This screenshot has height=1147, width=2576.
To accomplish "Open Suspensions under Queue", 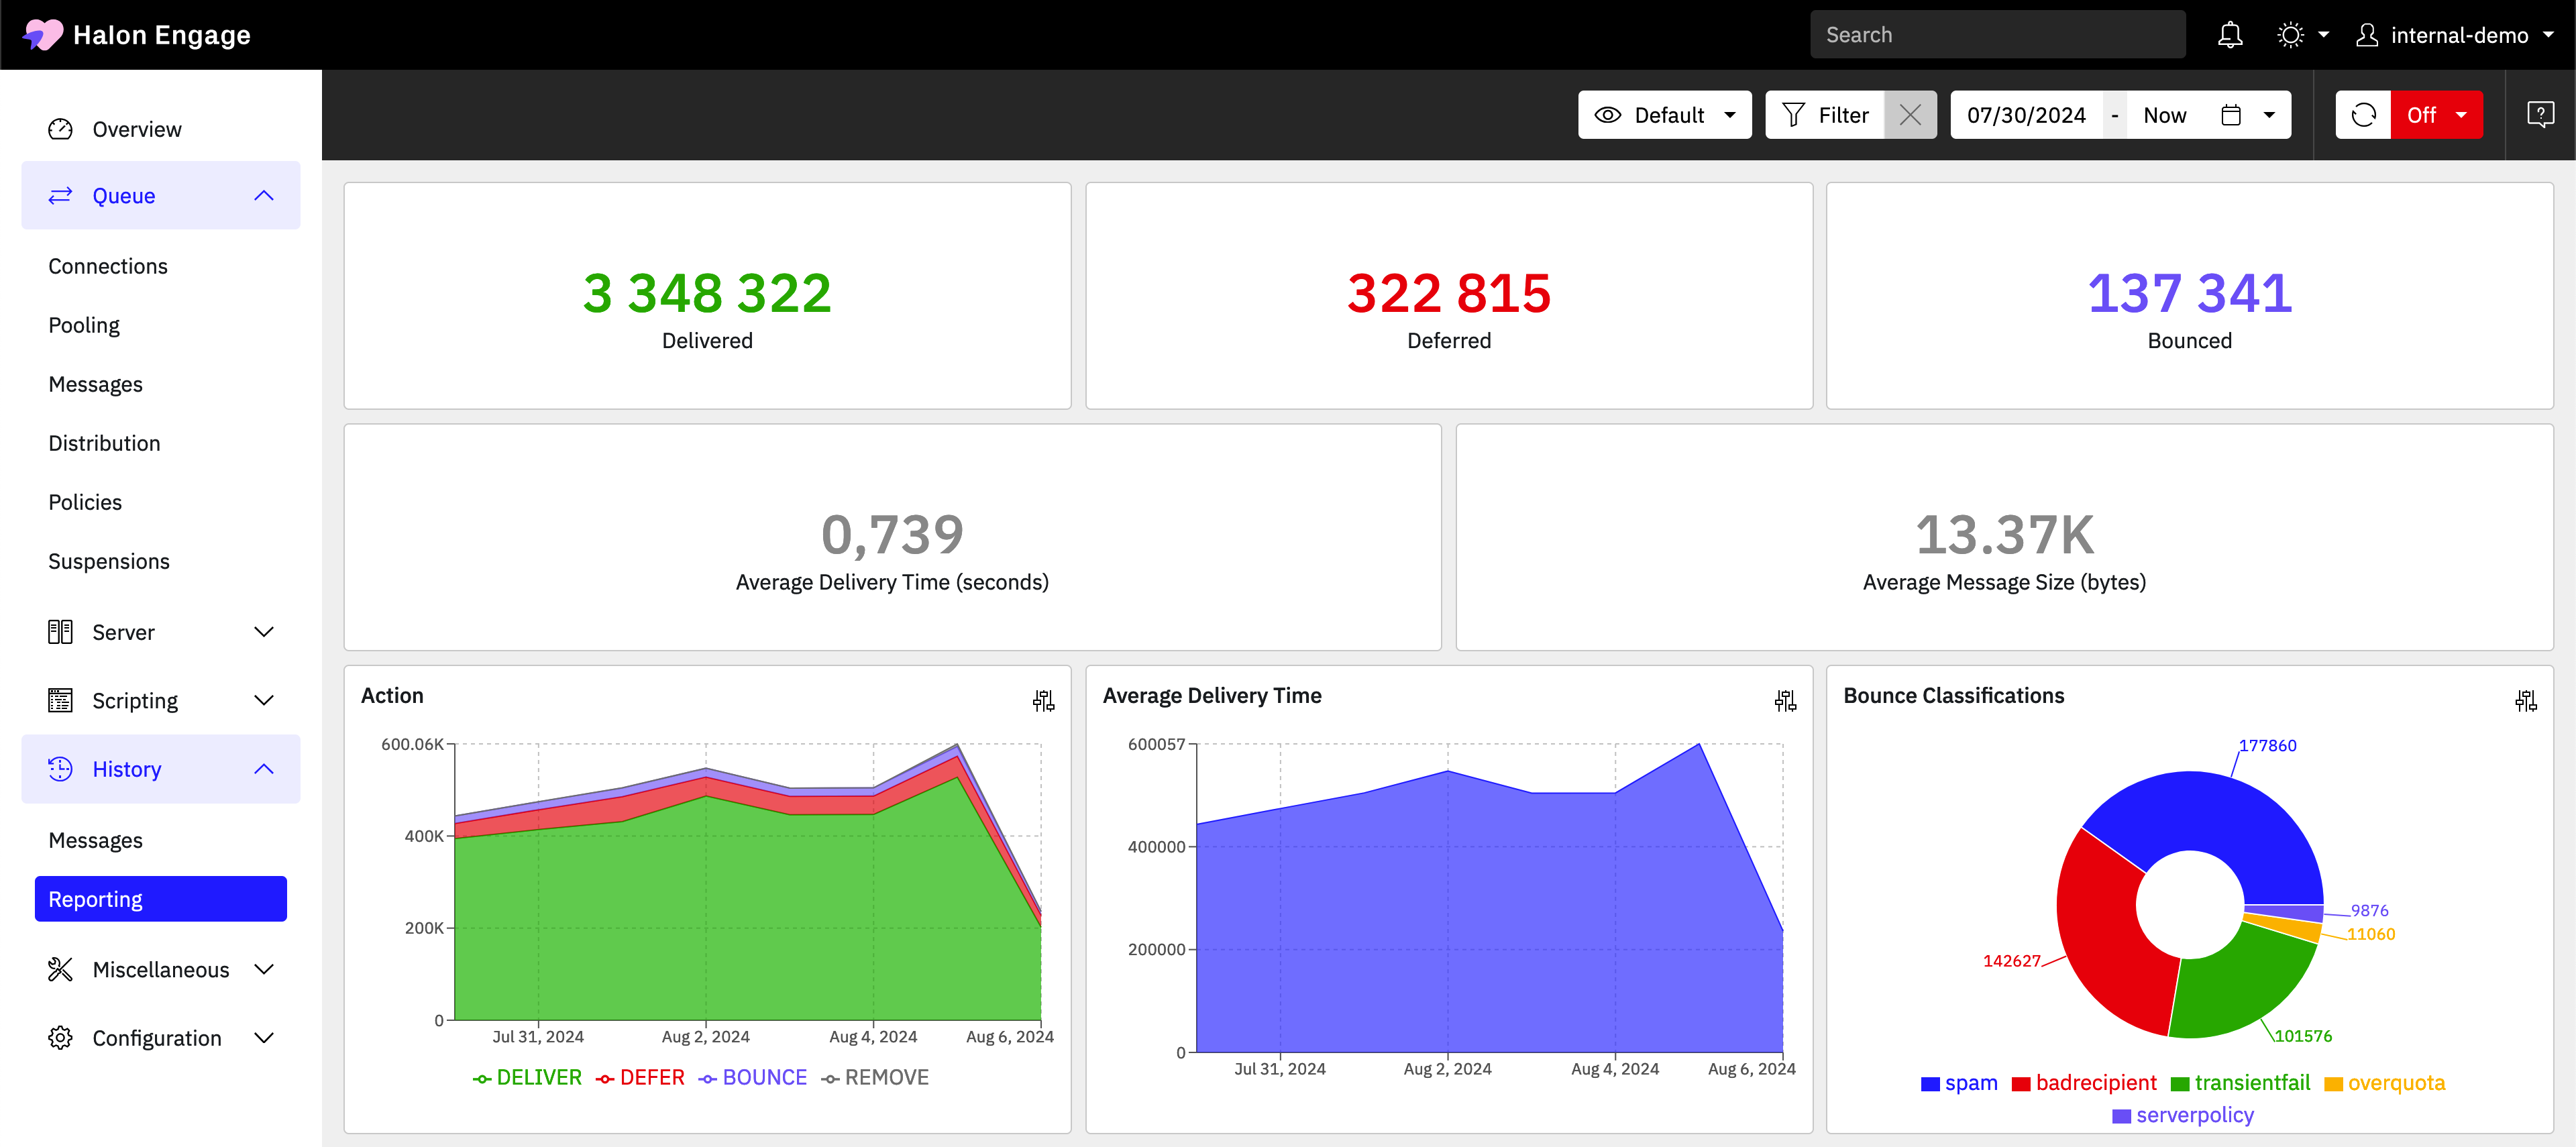I will coord(109,561).
